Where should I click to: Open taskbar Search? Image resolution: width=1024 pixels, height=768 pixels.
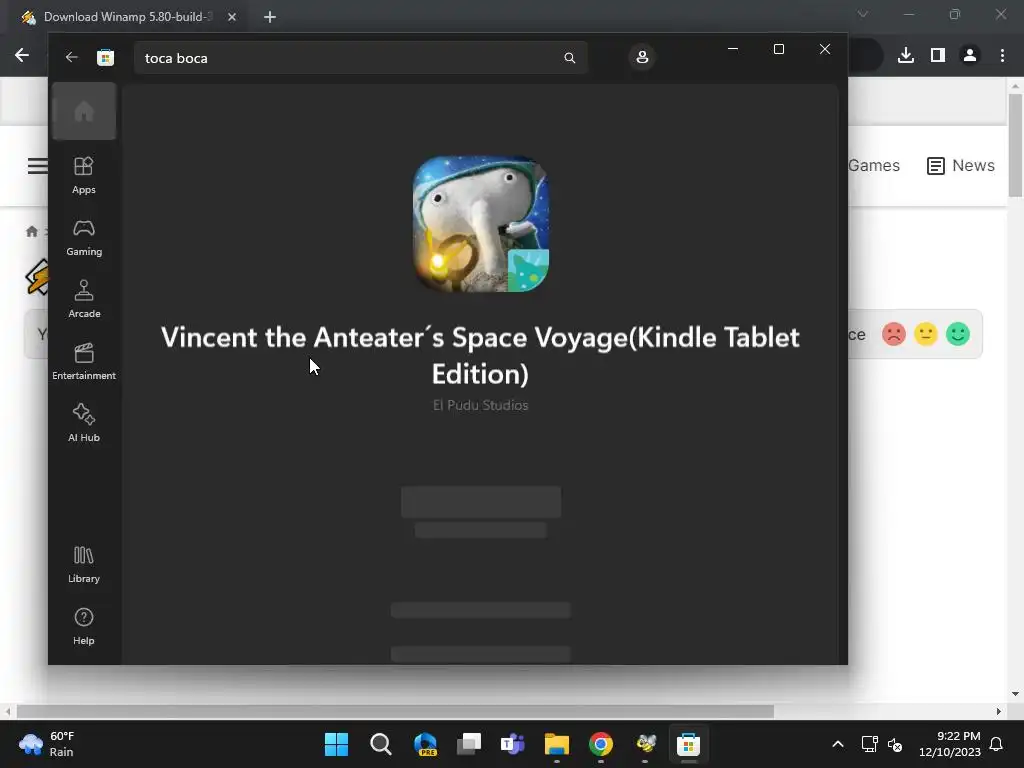pos(381,744)
